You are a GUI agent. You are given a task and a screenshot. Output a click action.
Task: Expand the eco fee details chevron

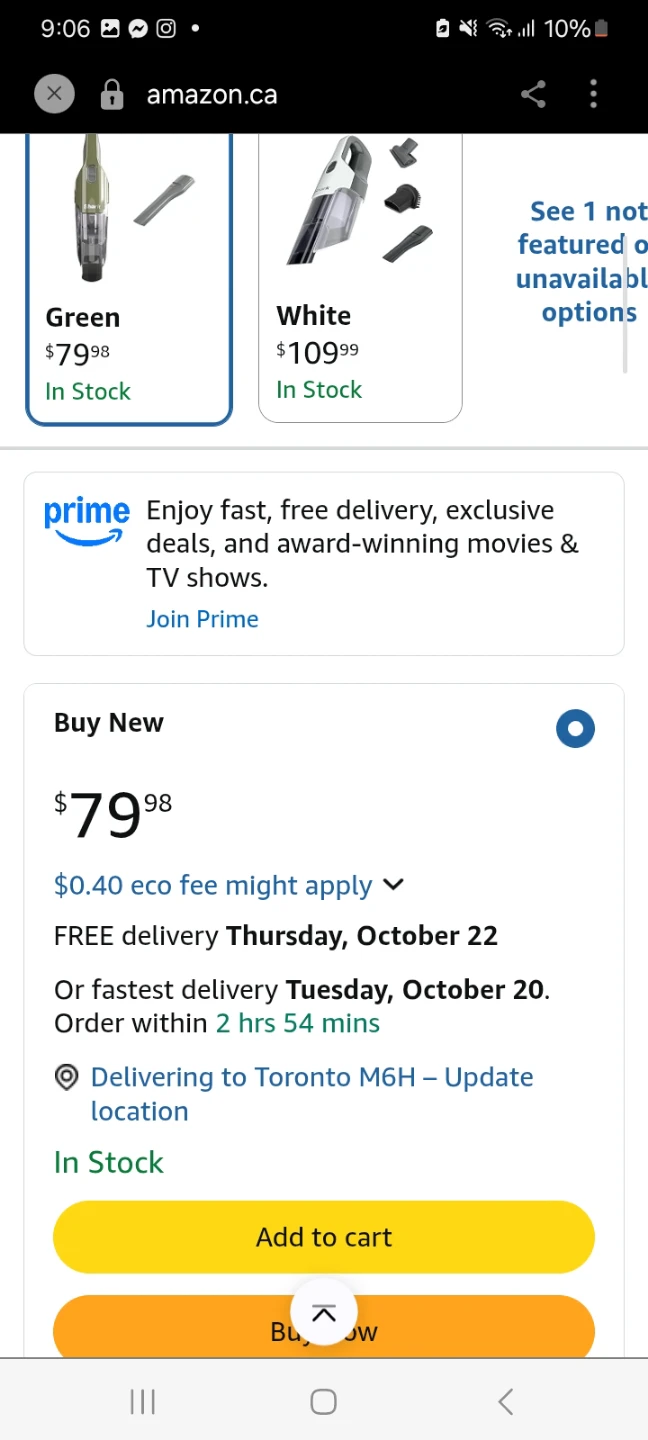pyautogui.click(x=394, y=885)
